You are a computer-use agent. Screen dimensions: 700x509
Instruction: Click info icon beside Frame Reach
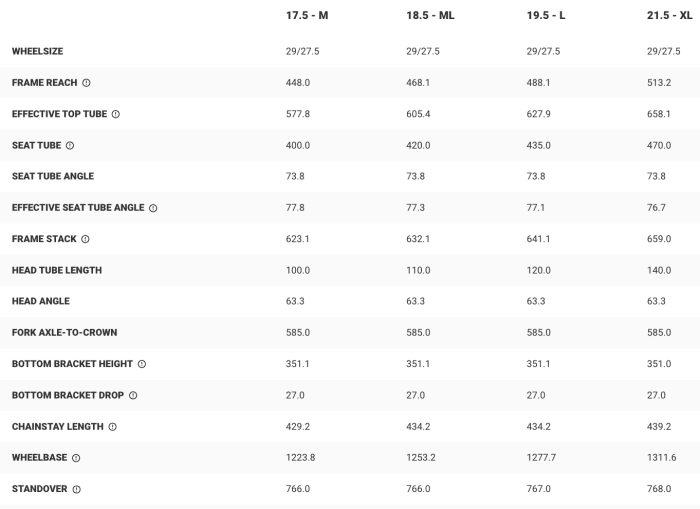coord(86,83)
